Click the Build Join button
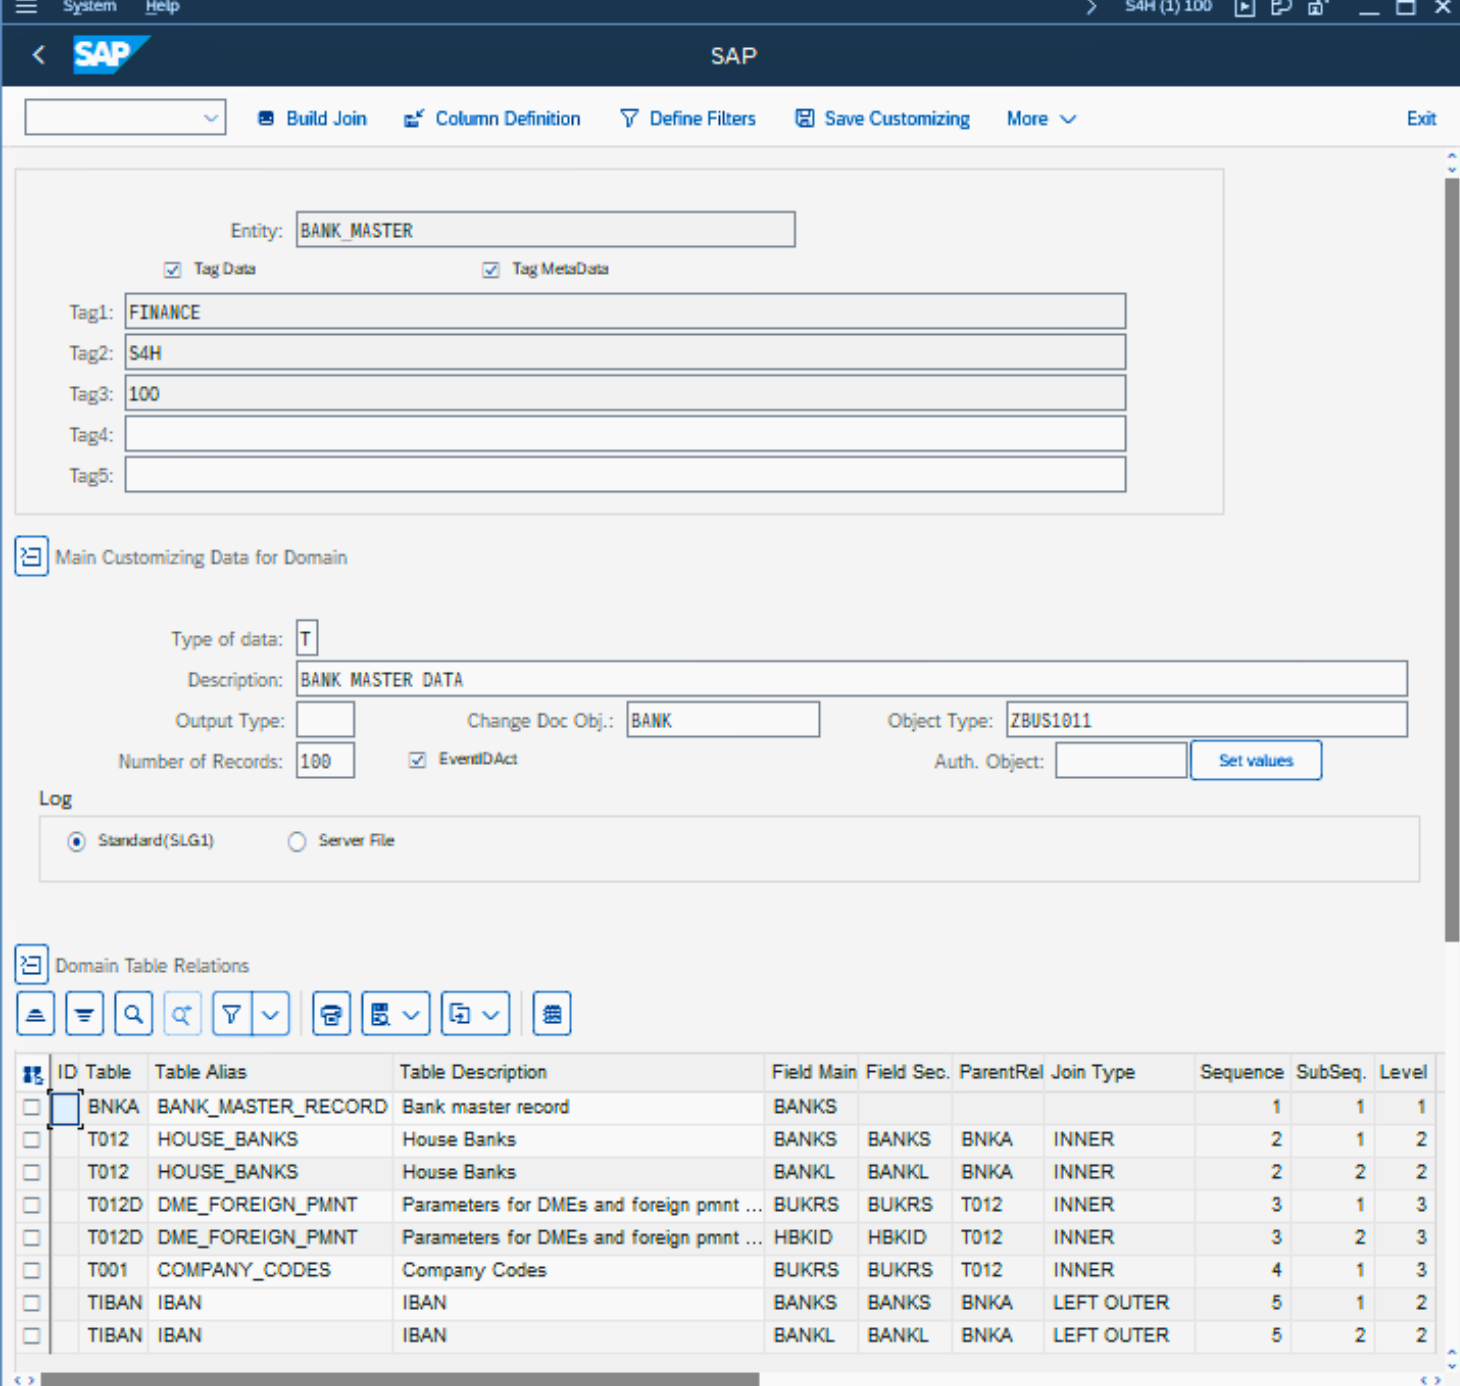 pyautogui.click(x=312, y=118)
